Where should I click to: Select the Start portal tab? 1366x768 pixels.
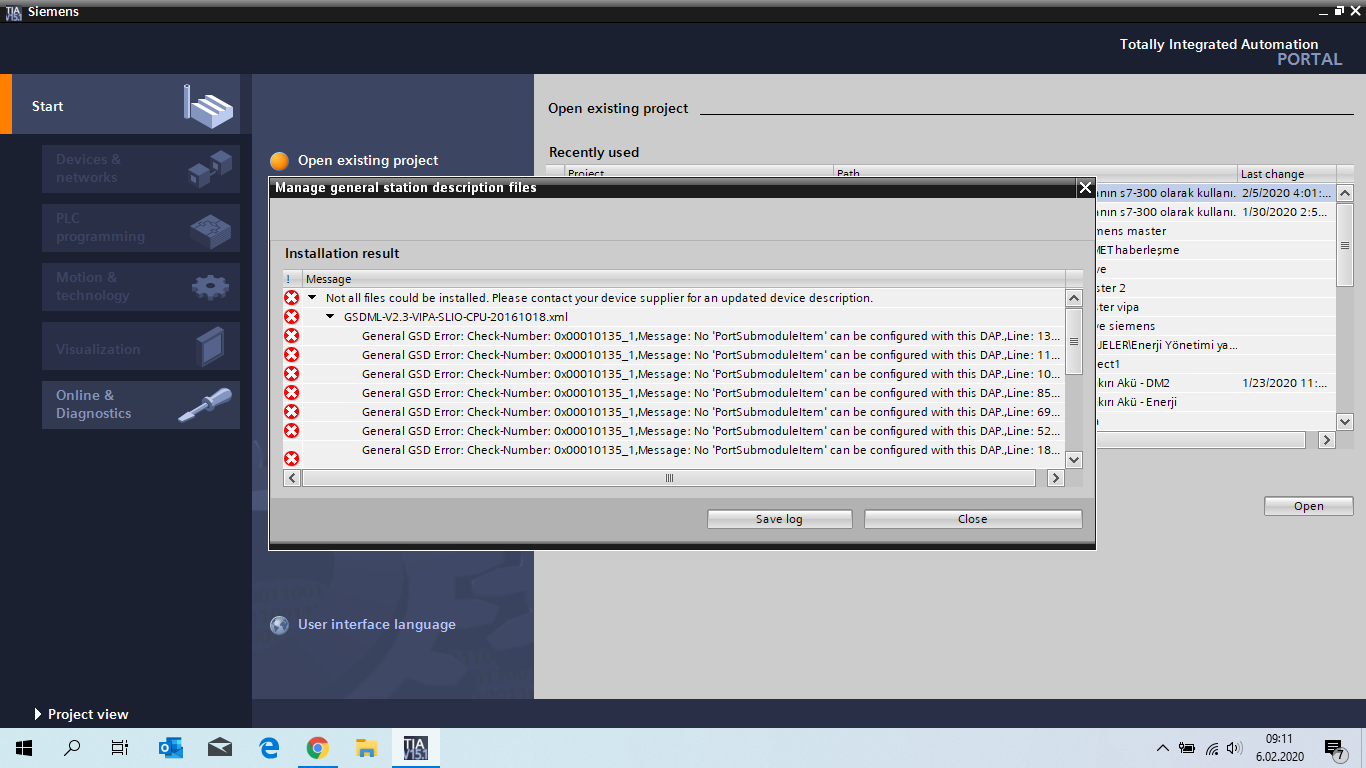(x=126, y=106)
